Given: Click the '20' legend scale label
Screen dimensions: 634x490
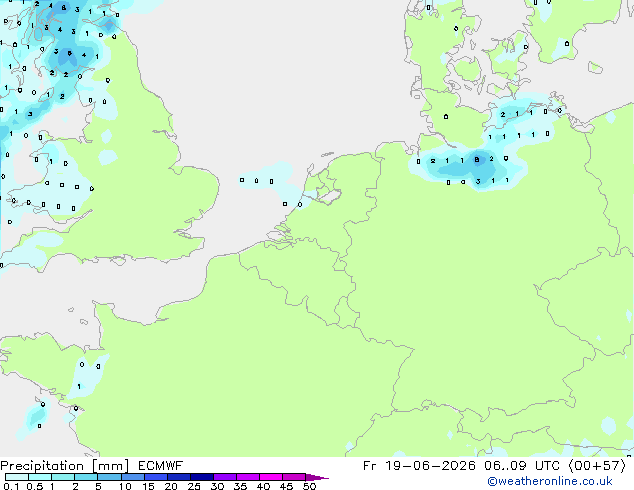Looking at the screenshot, I should [171, 486].
